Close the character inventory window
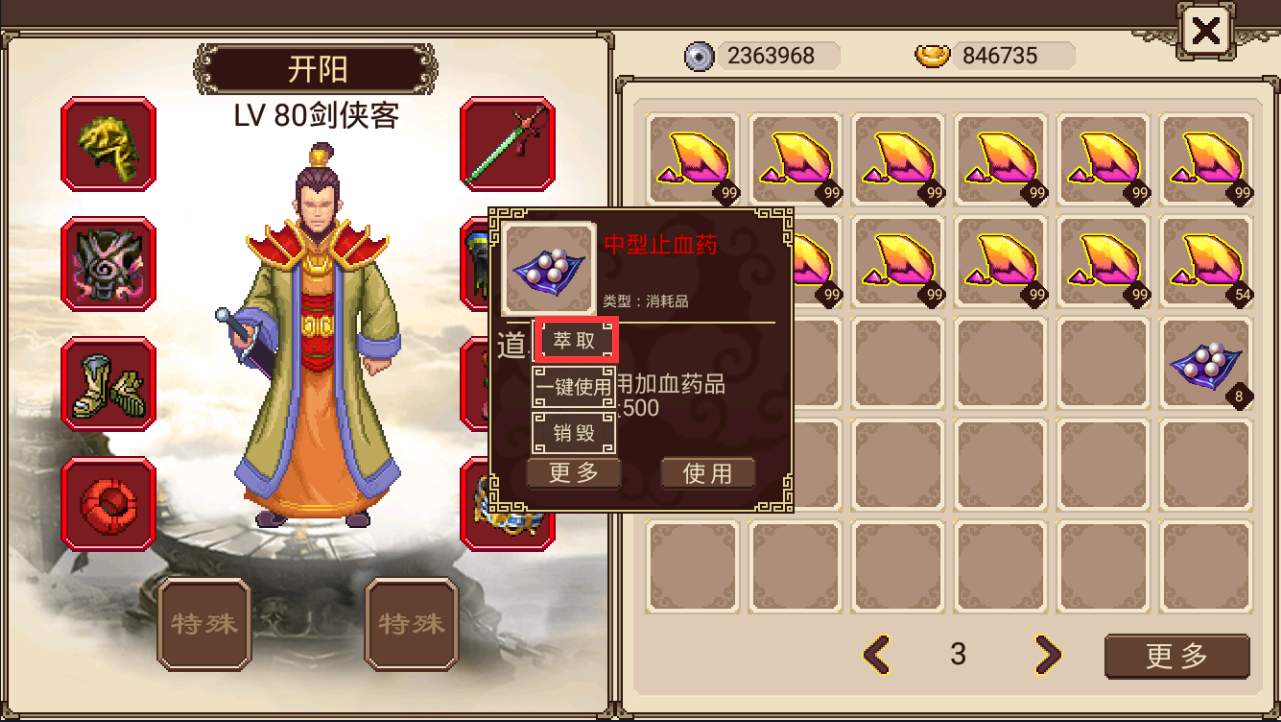 point(1206,33)
